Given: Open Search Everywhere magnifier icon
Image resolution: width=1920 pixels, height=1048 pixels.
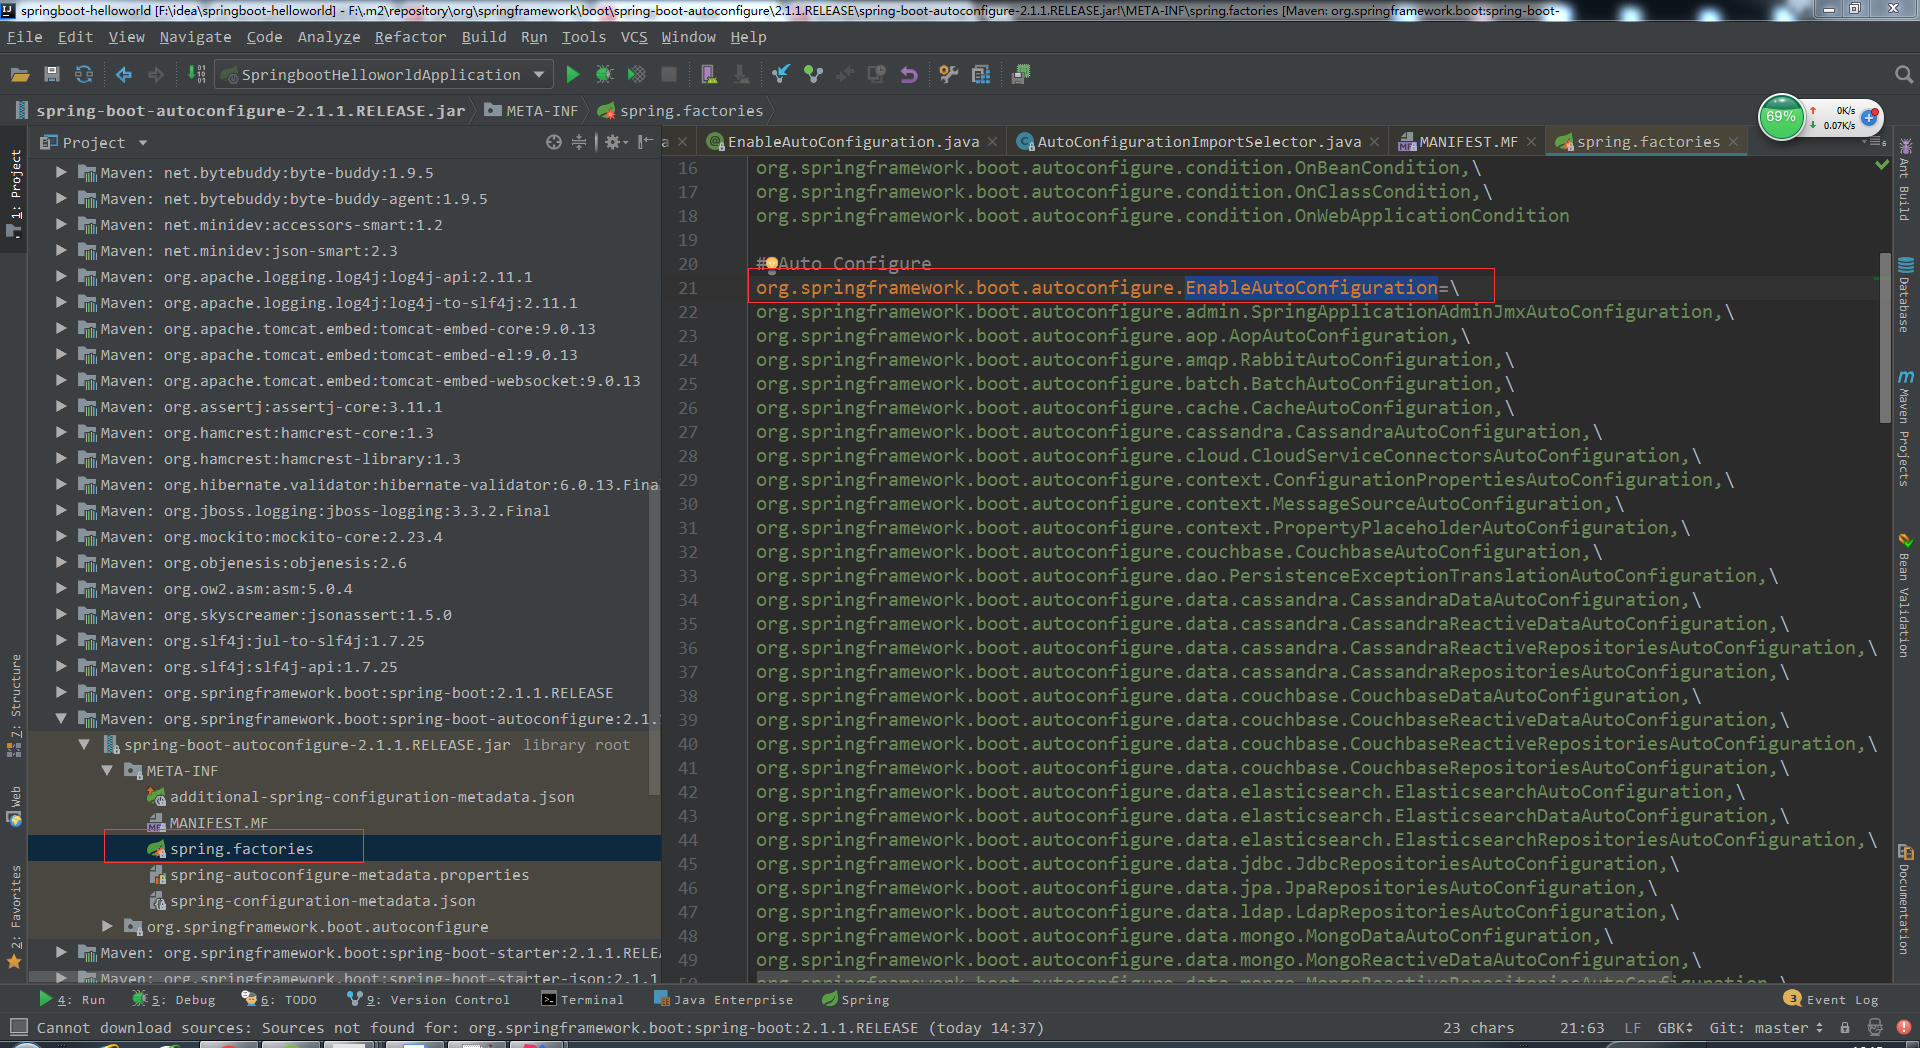Looking at the screenshot, I should click(1904, 75).
